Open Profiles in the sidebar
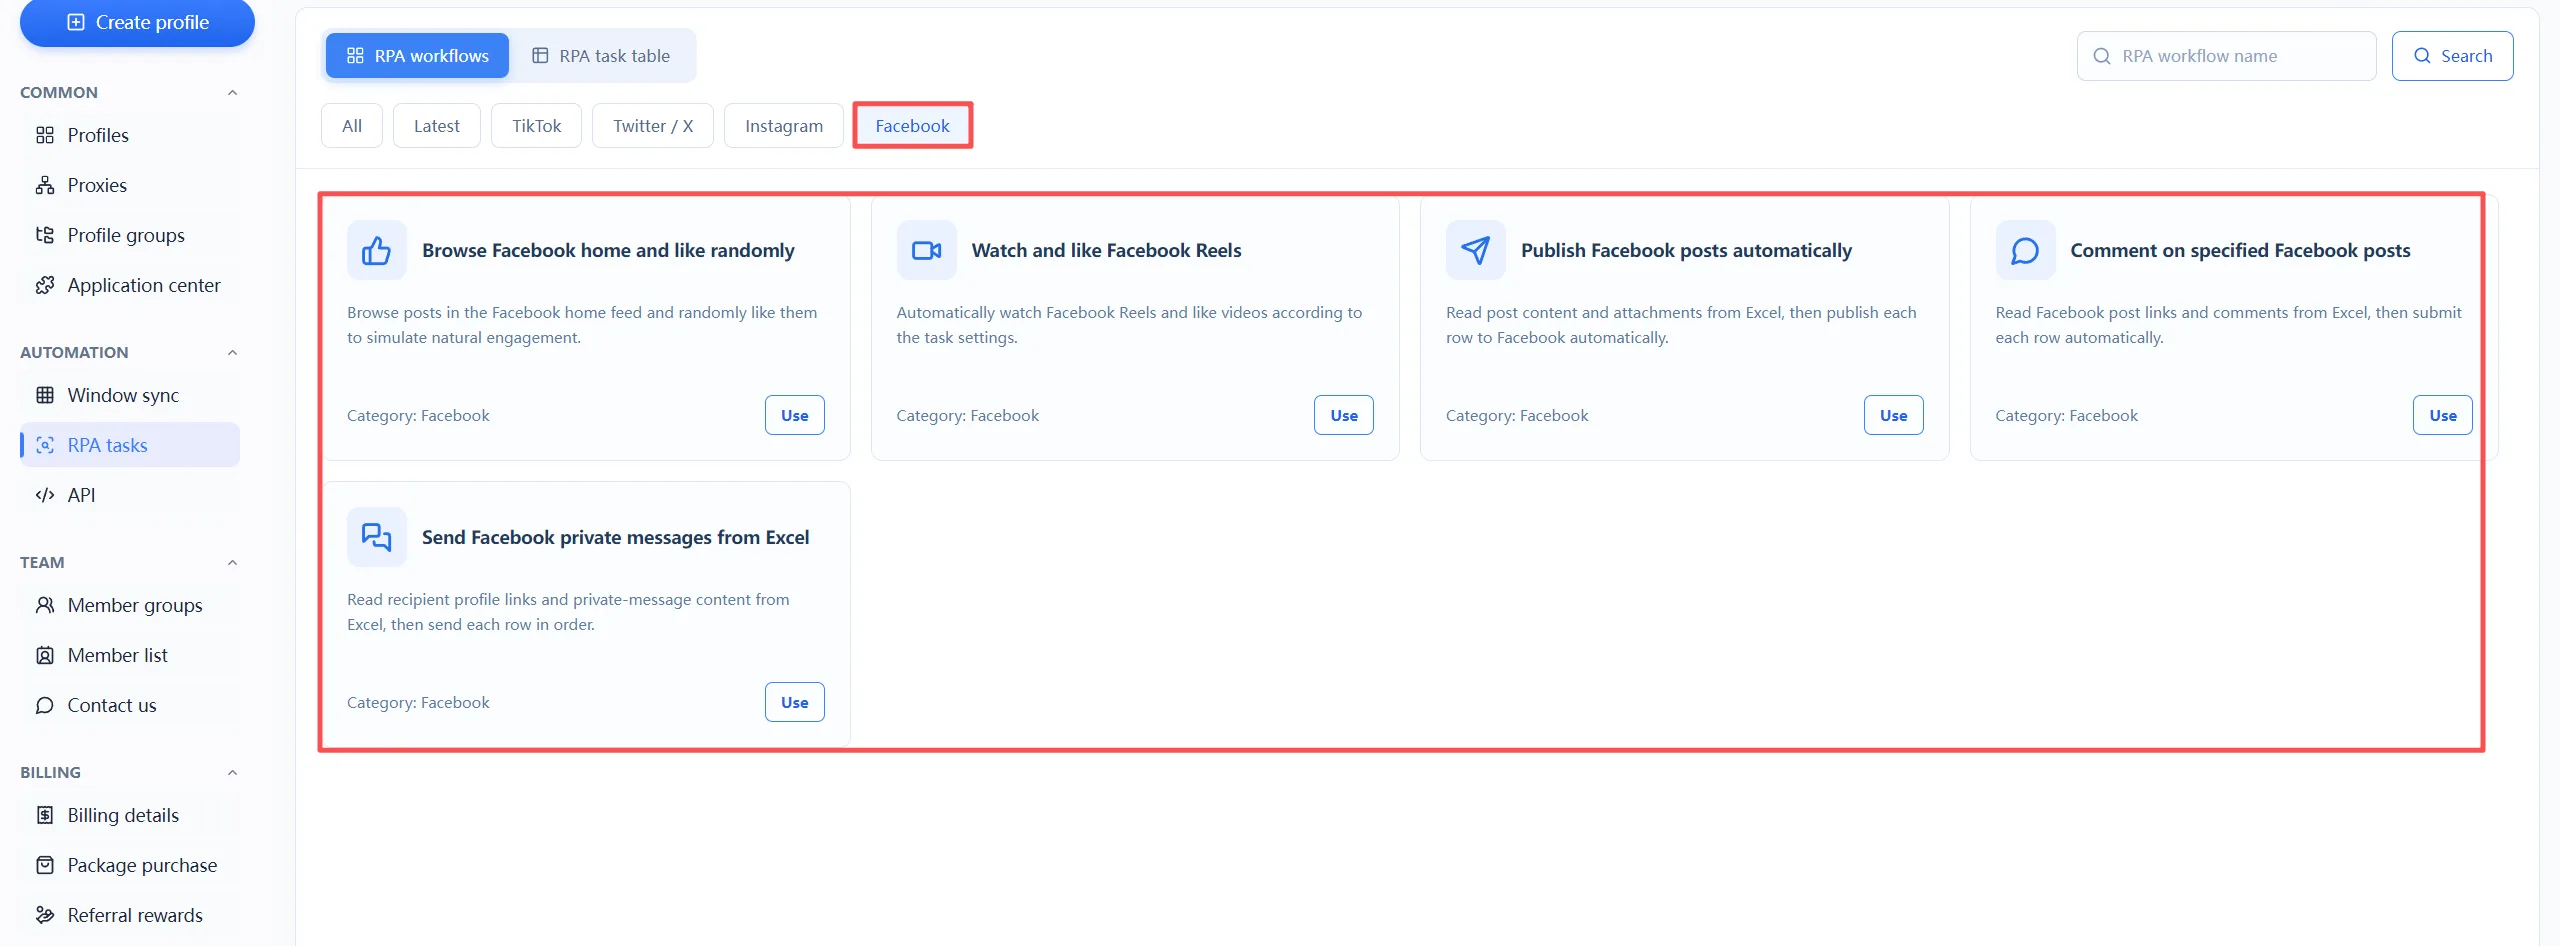The image size is (2560, 946). tap(130, 135)
